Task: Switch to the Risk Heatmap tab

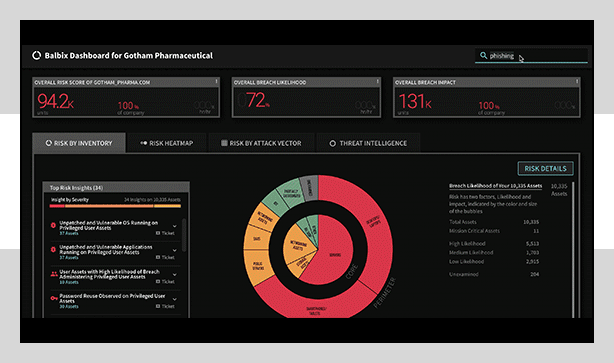Action: pyautogui.click(x=167, y=143)
